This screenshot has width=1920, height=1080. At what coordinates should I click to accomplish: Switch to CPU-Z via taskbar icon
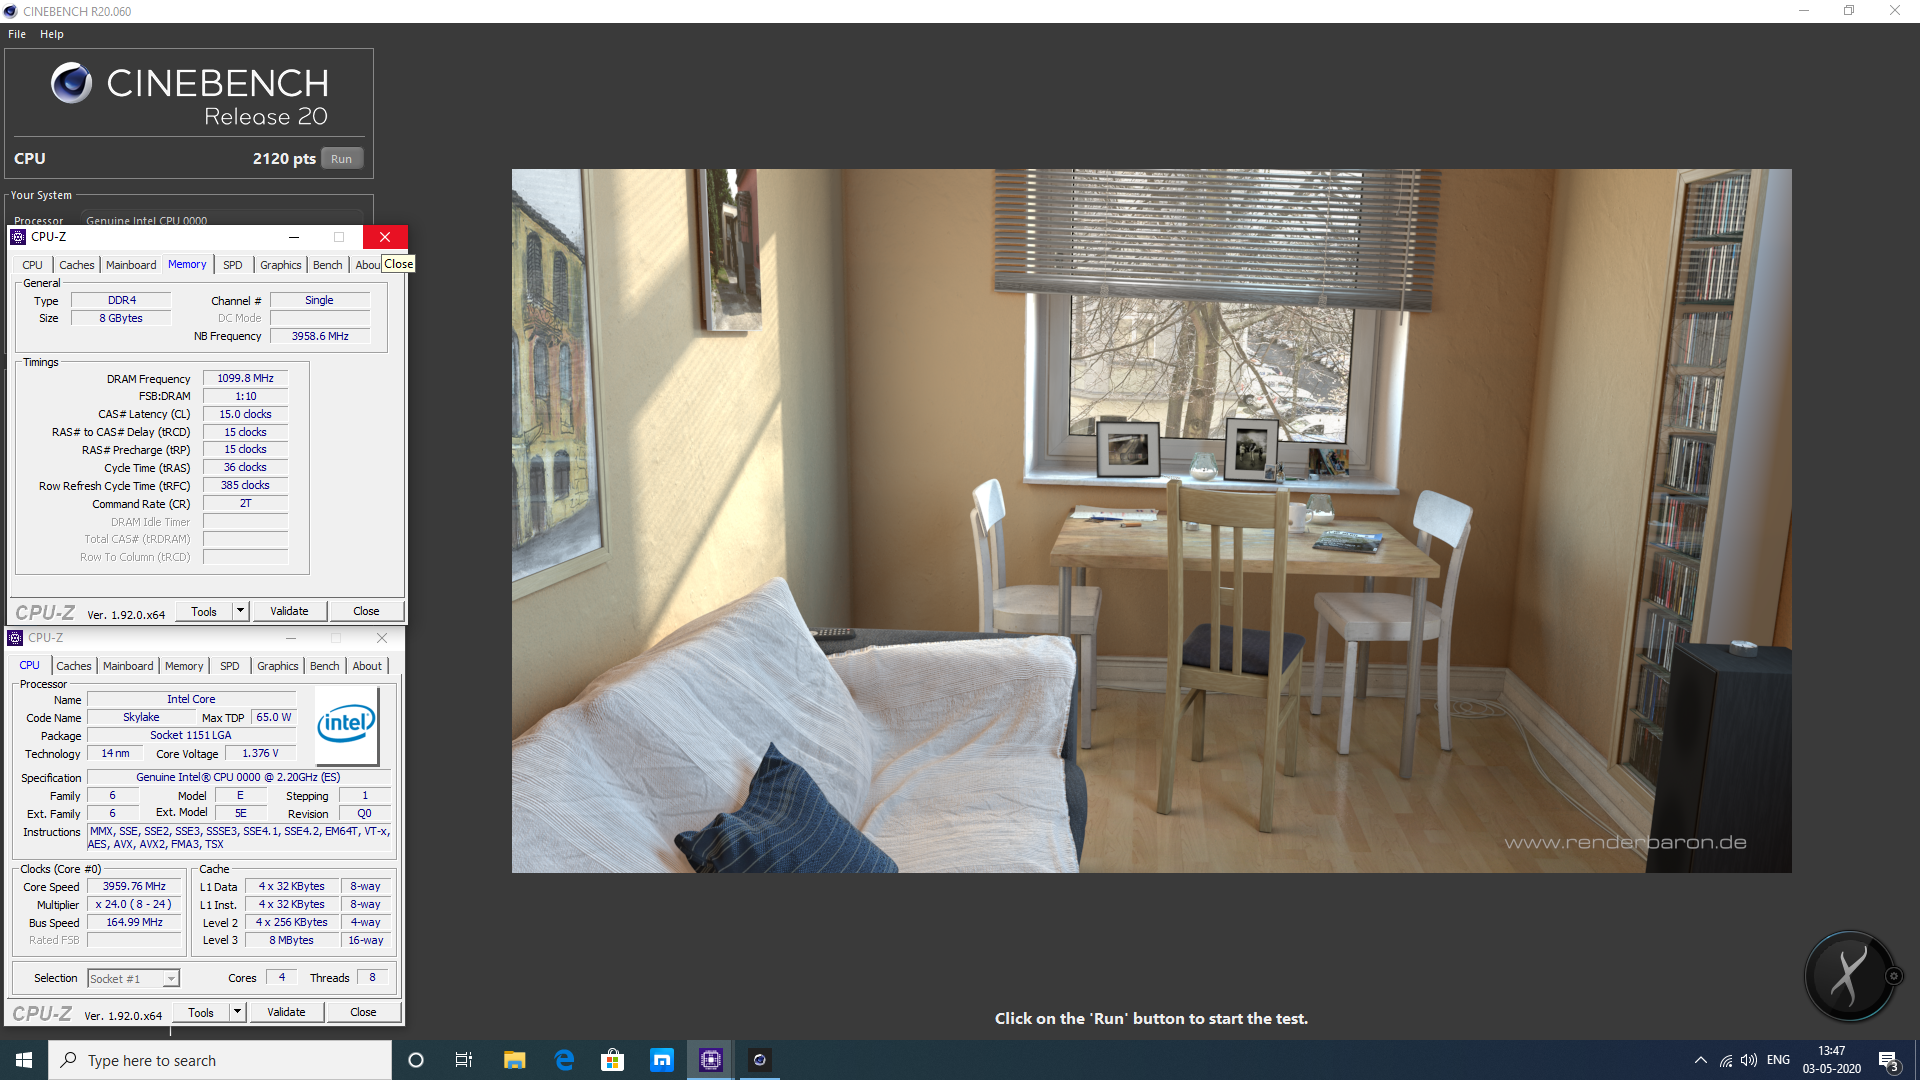(x=711, y=1060)
